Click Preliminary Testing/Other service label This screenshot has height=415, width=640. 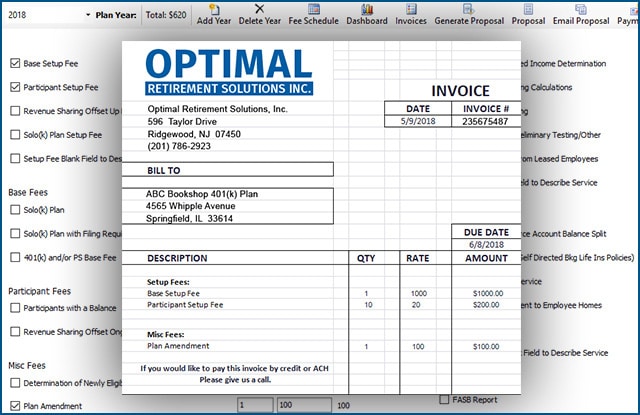coord(560,135)
